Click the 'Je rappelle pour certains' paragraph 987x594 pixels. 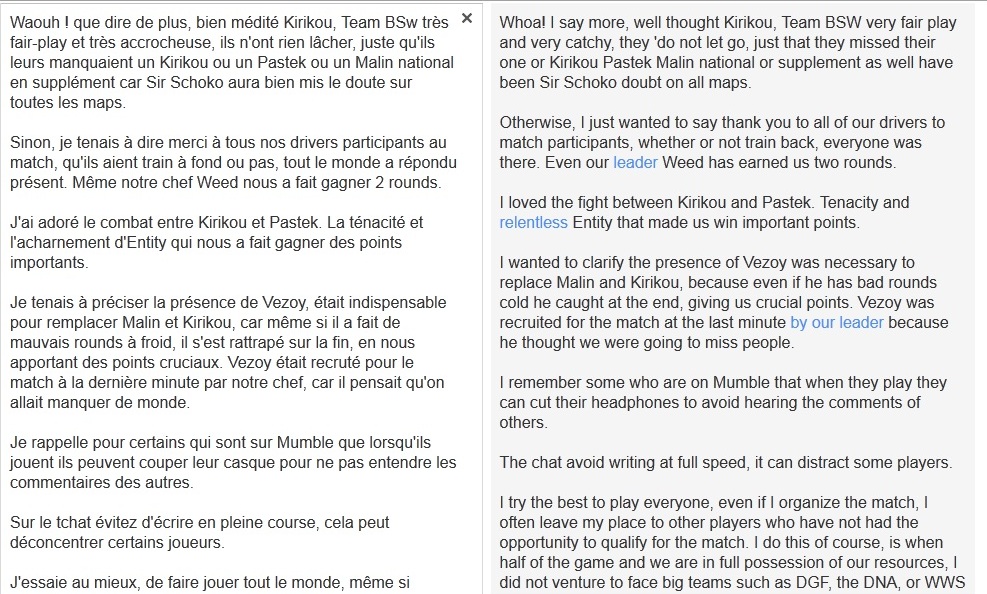click(233, 462)
